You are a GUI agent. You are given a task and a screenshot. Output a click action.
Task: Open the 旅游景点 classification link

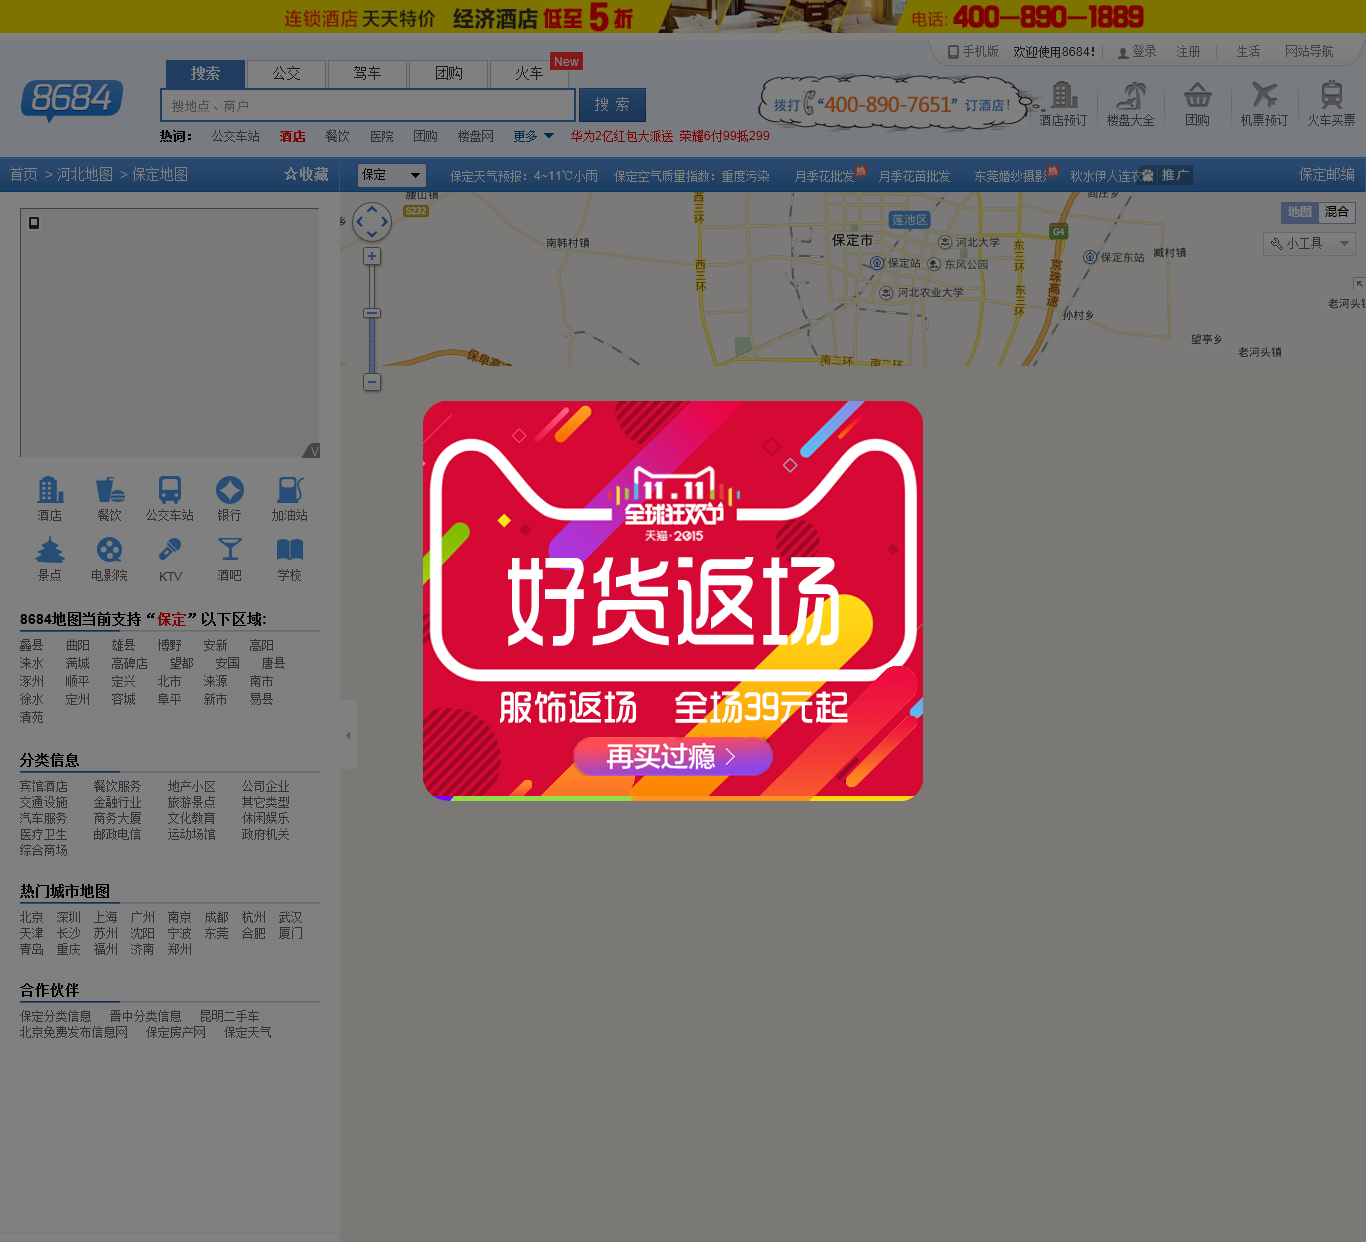tap(192, 803)
